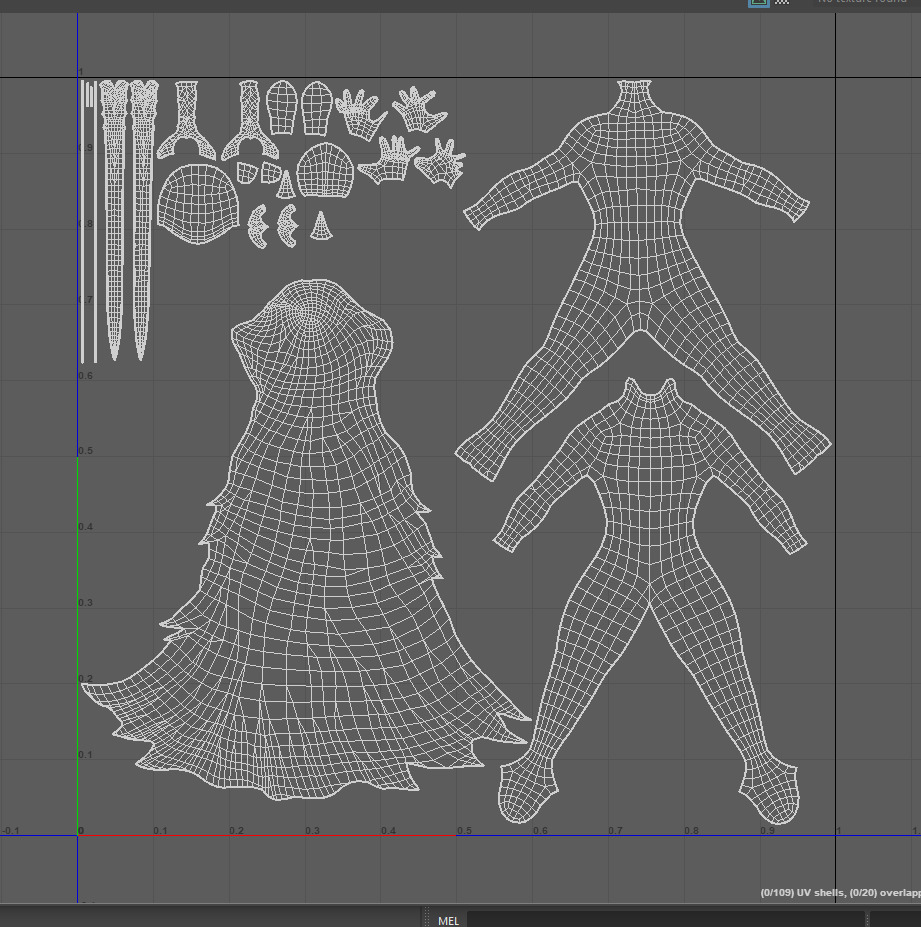The image size is (921, 927).
Task: Click the 0.6 label on vertical axis
Action: pos(86,375)
